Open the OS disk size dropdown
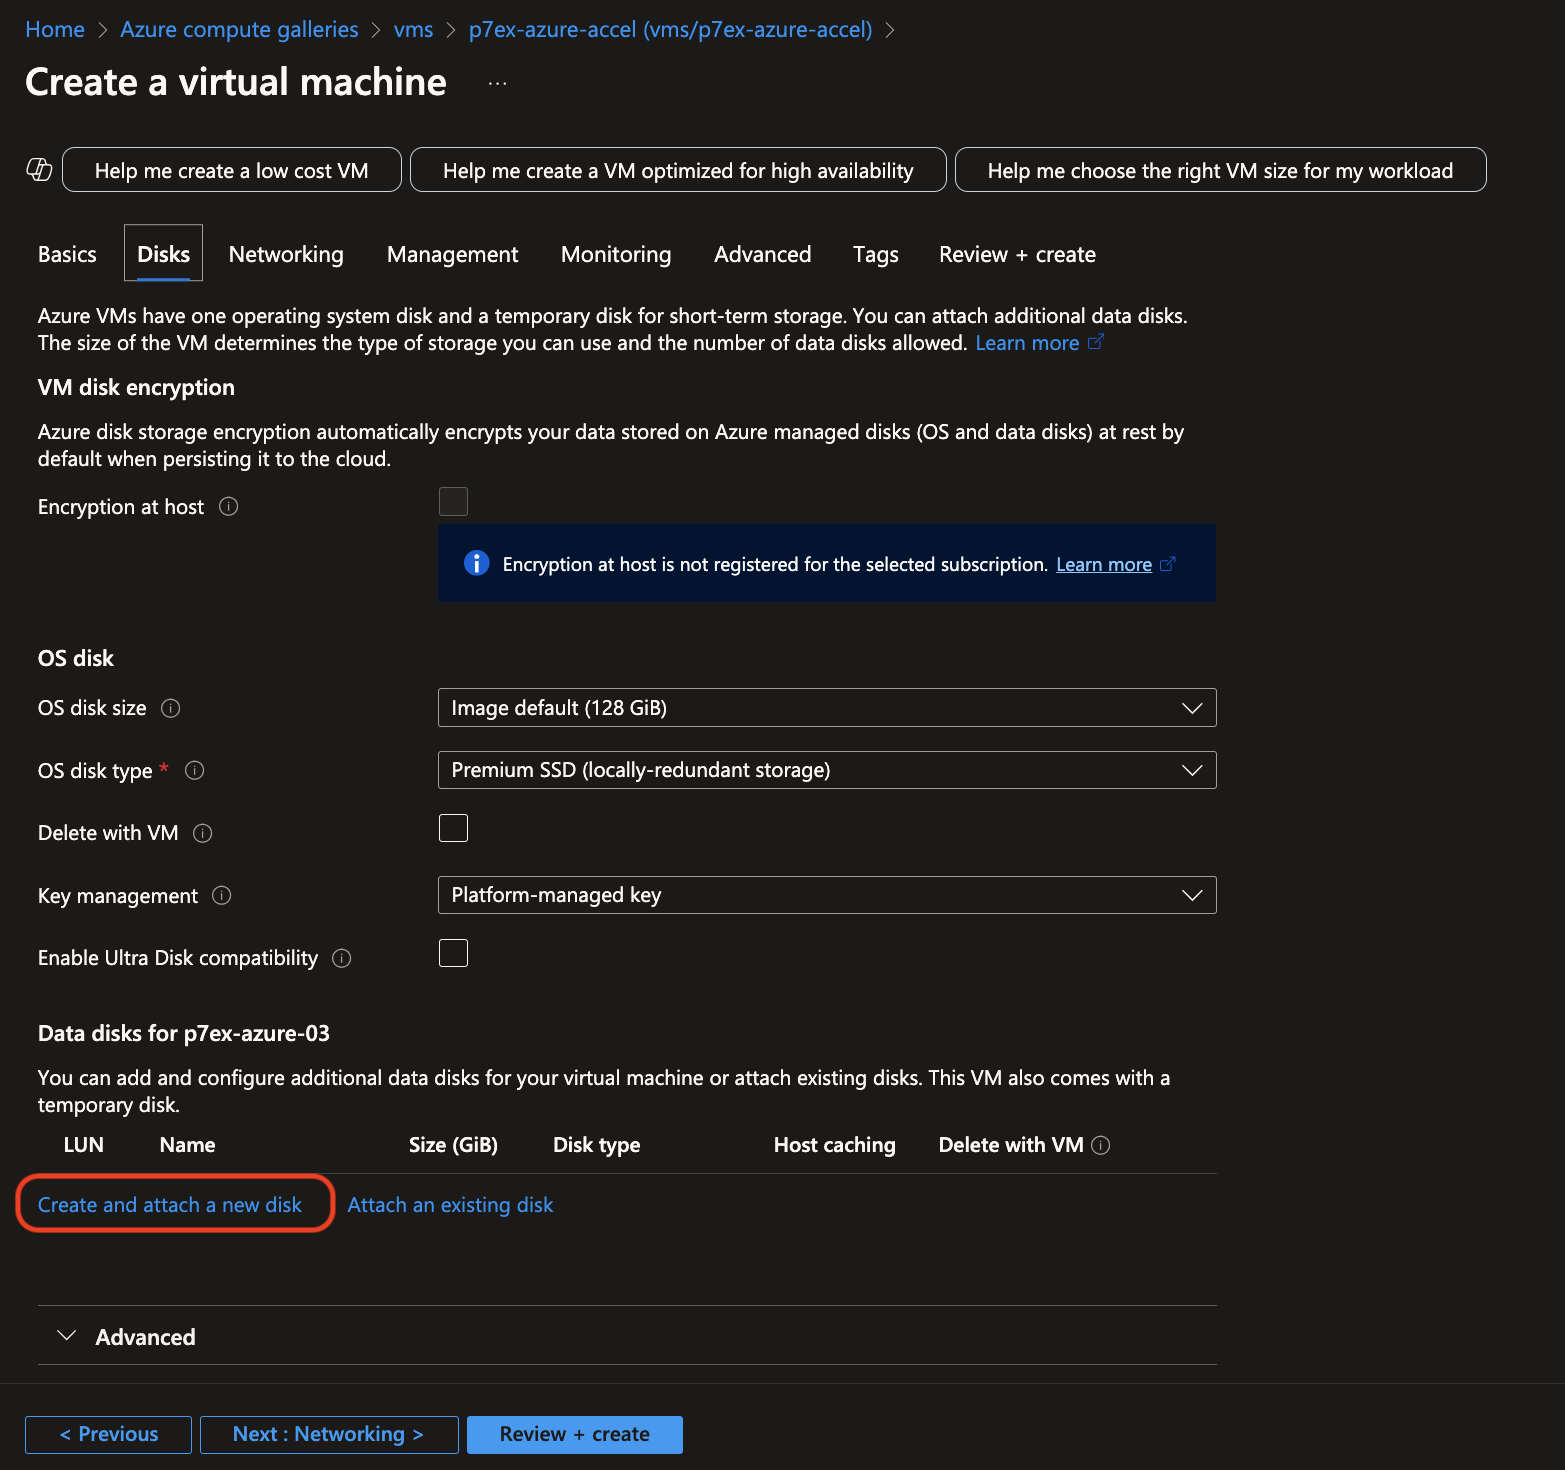This screenshot has height=1470, width=1565. pos(826,708)
